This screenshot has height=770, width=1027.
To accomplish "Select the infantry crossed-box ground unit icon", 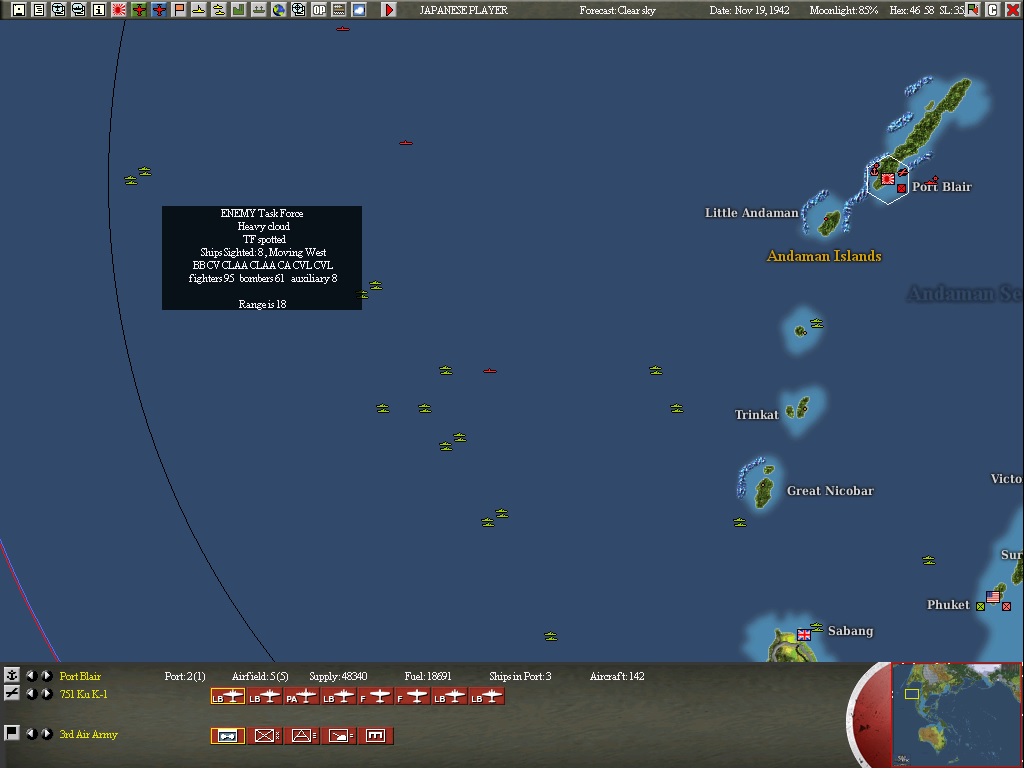I will tap(265, 737).
